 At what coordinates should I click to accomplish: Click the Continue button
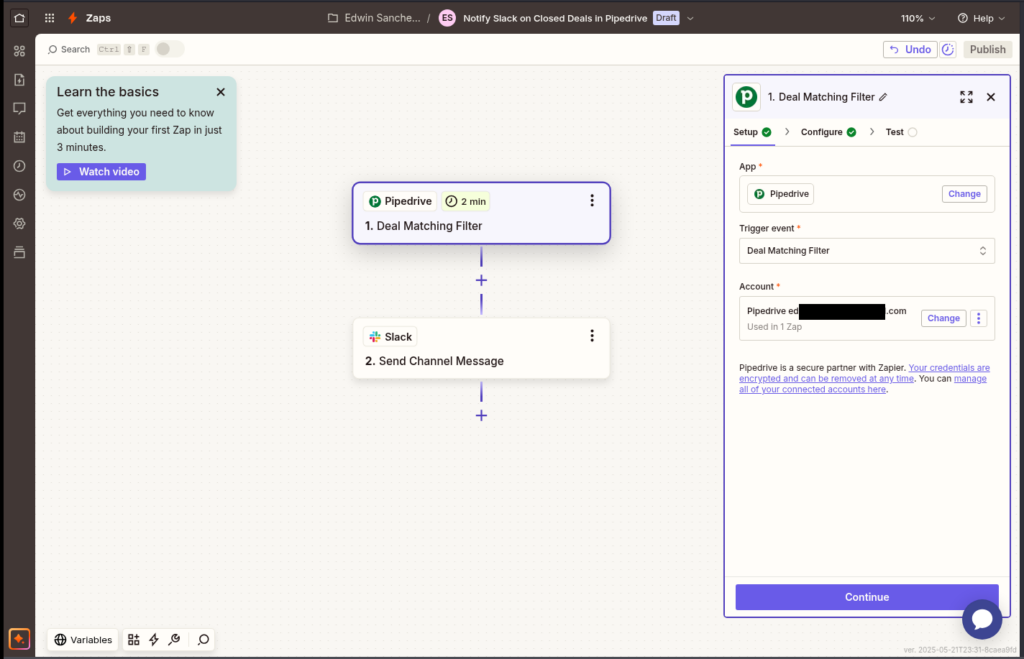pyautogui.click(x=867, y=597)
